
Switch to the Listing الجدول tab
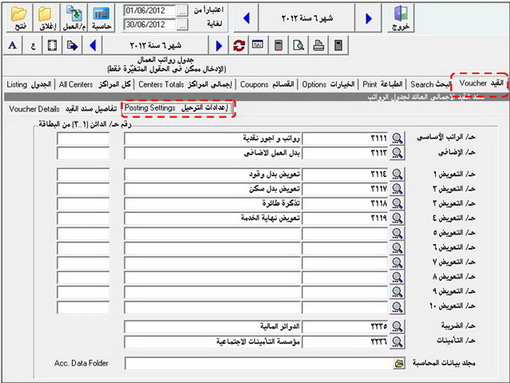click(29, 85)
